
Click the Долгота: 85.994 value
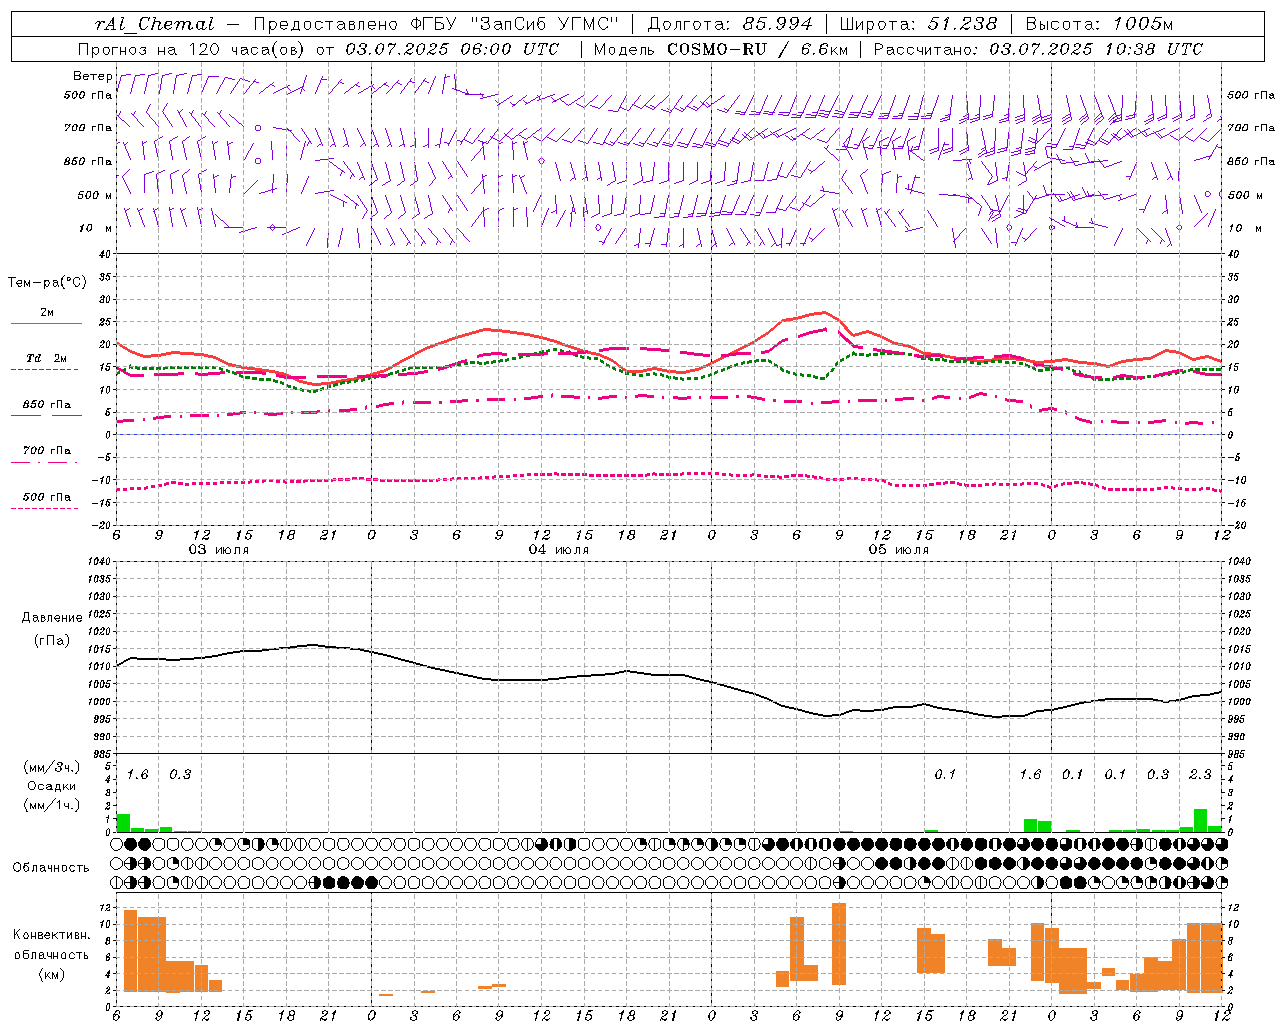(731, 24)
